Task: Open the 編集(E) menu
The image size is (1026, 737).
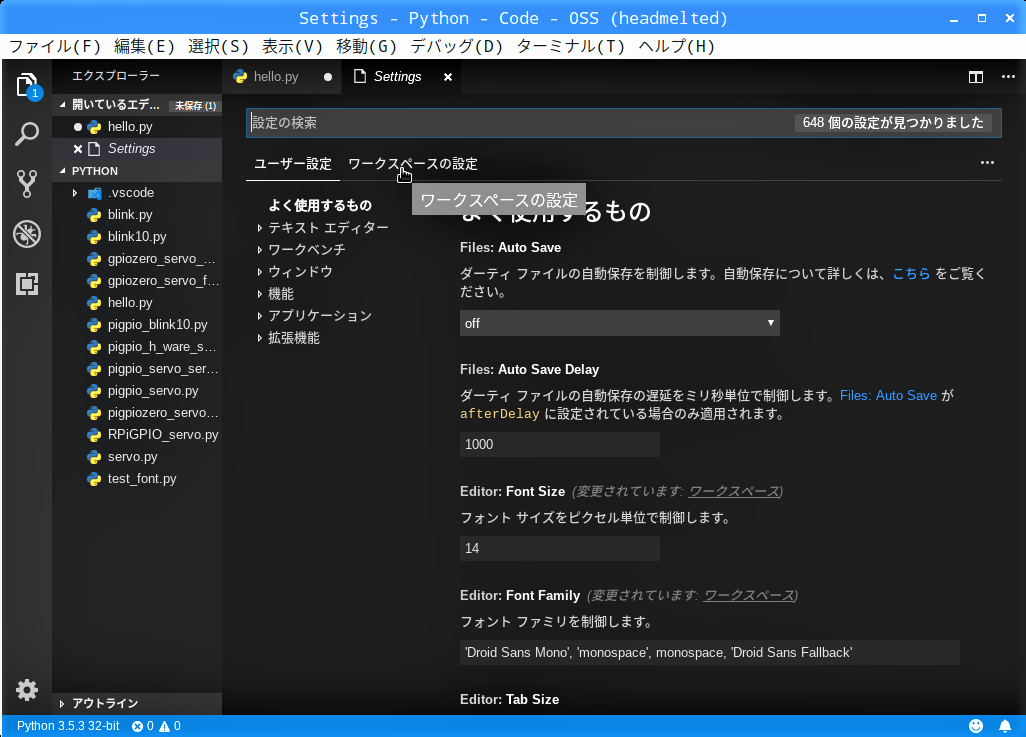Action: [x=144, y=46]
